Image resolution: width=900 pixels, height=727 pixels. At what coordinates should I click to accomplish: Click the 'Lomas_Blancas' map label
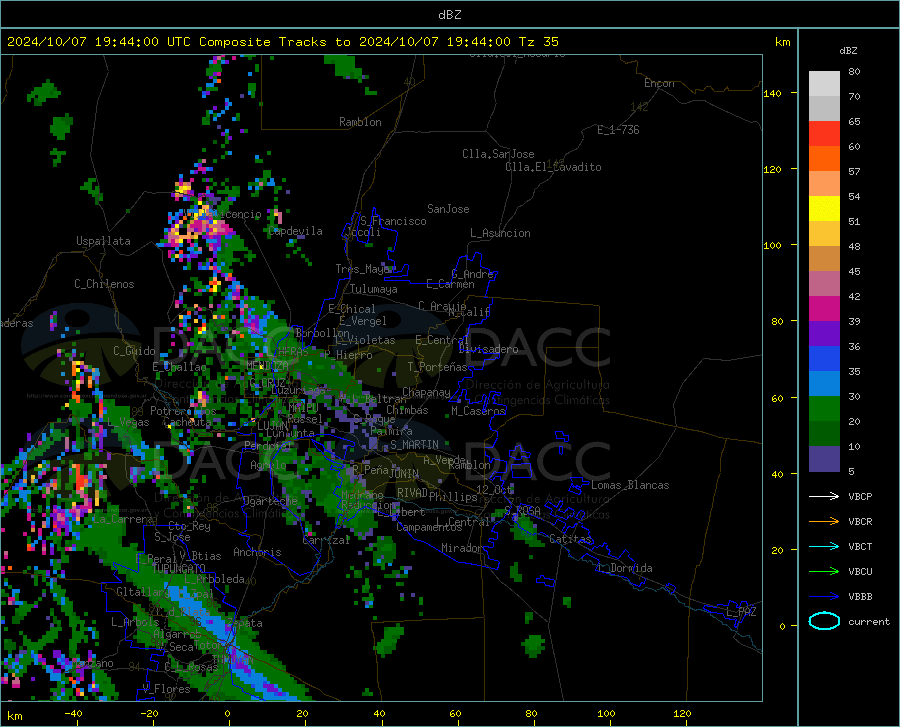point(630,485)
